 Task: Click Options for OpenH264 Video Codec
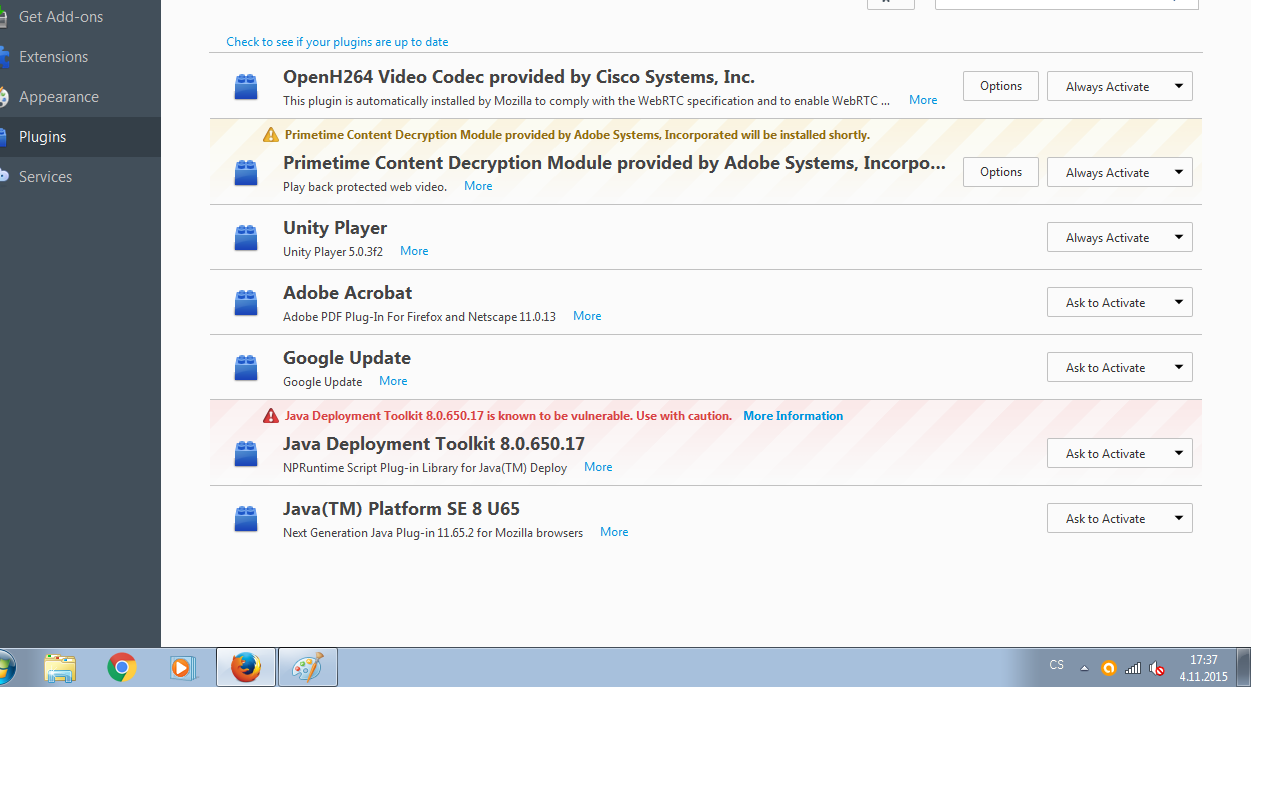pos(1001,86)
